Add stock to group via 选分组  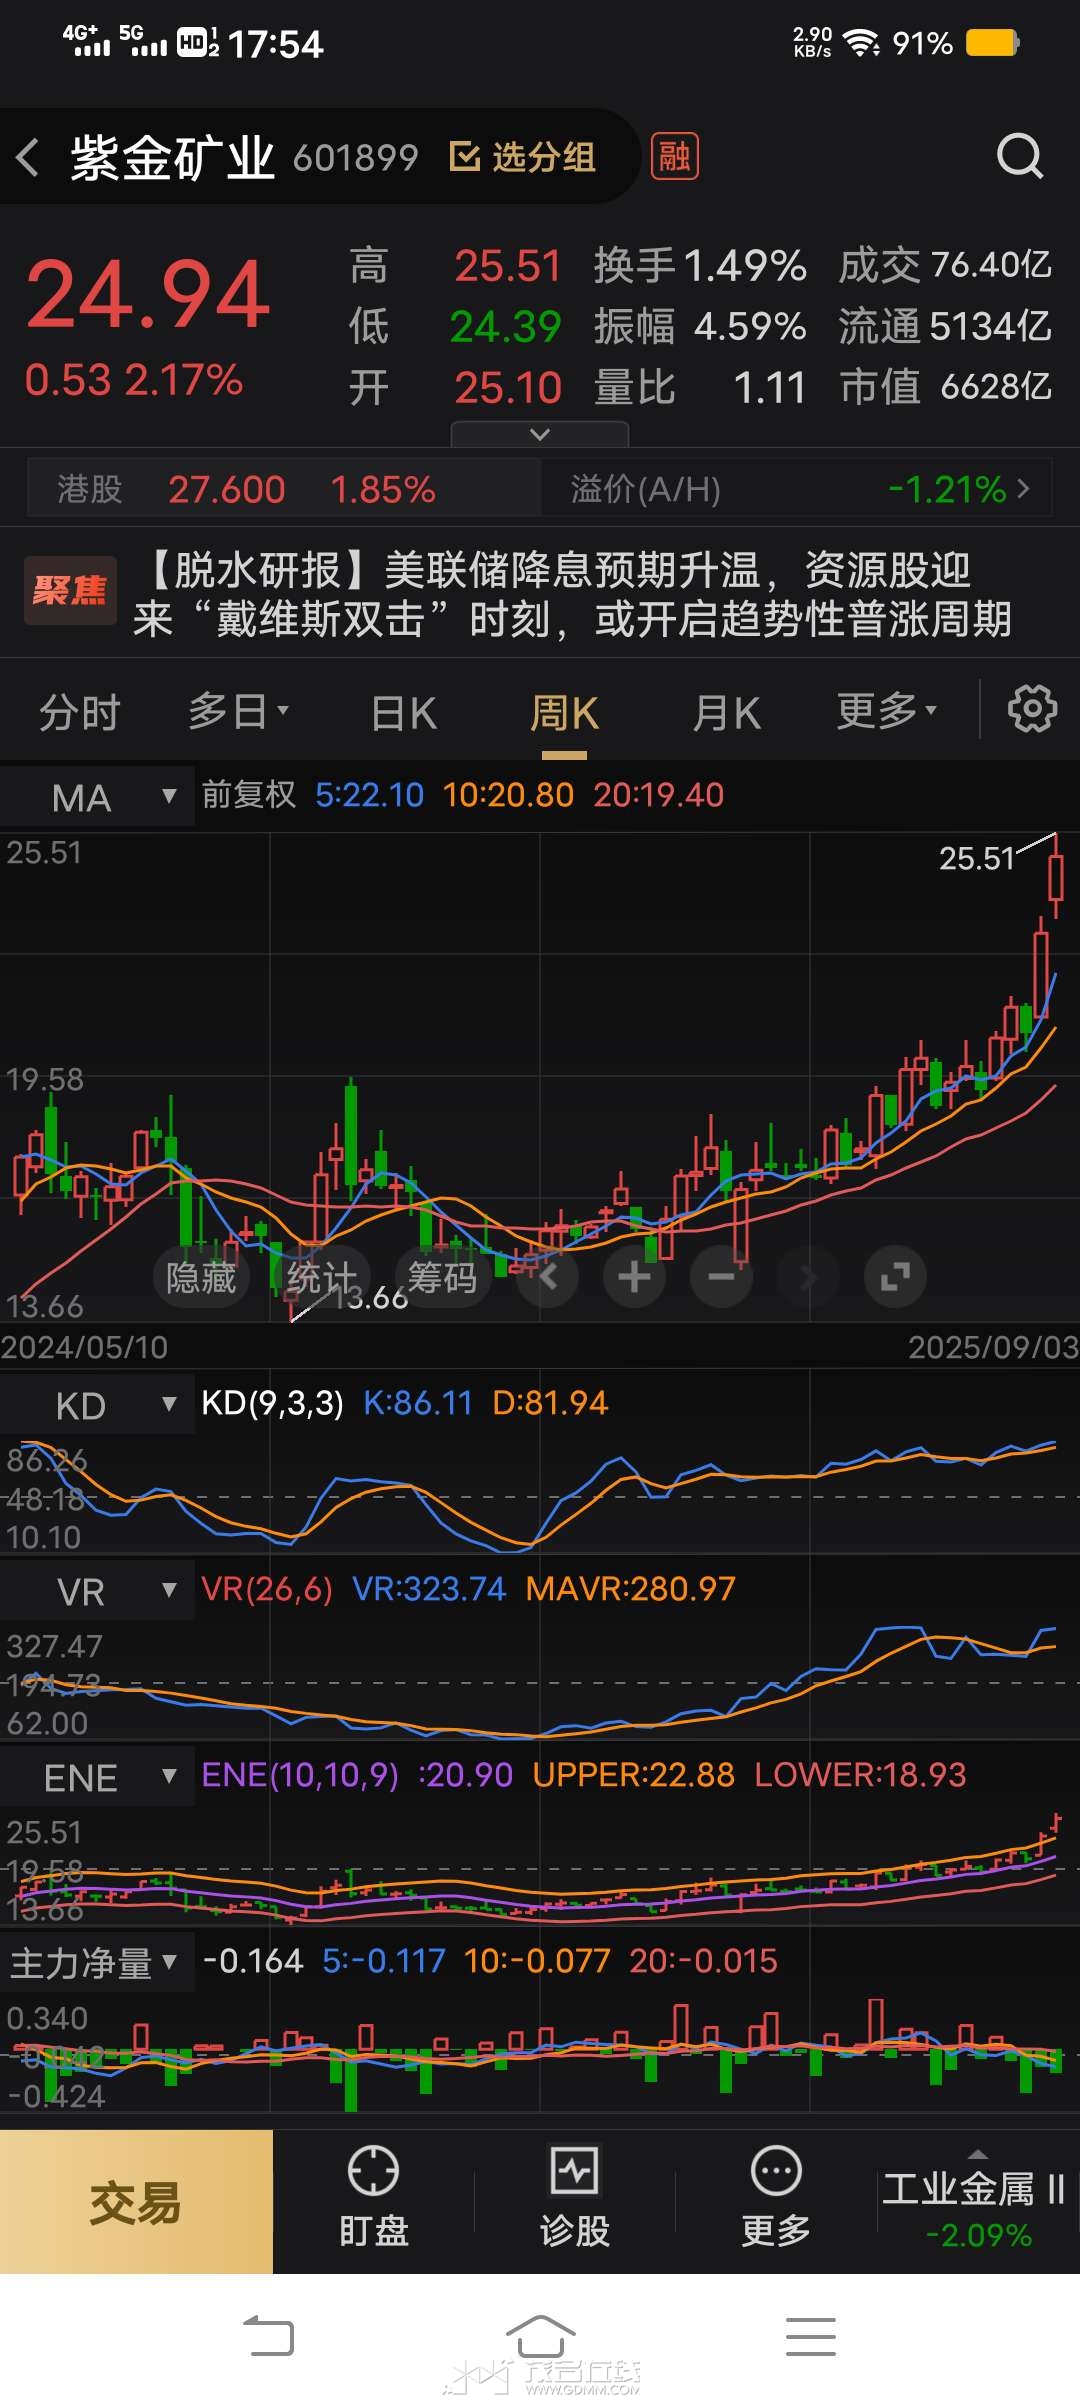click(523, 157)
